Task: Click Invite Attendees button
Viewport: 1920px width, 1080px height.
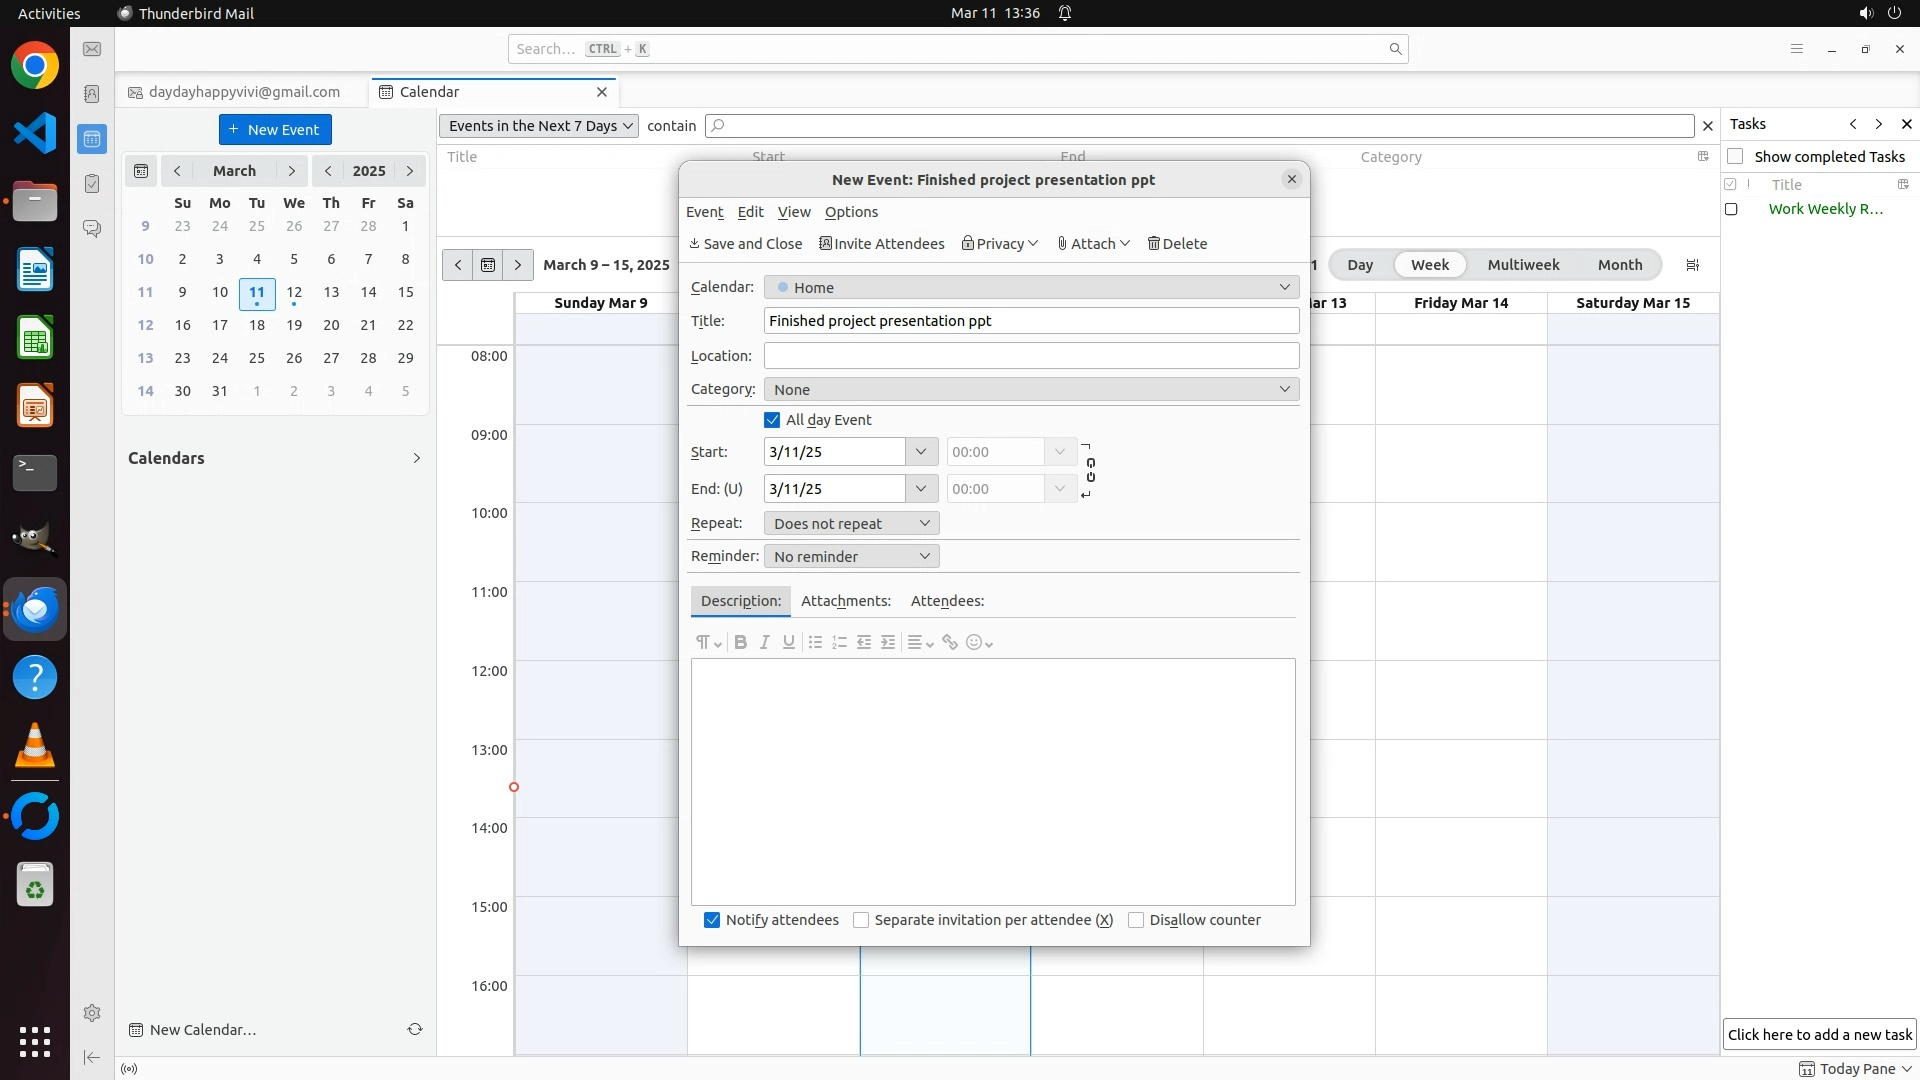Action: pos(881,244)
